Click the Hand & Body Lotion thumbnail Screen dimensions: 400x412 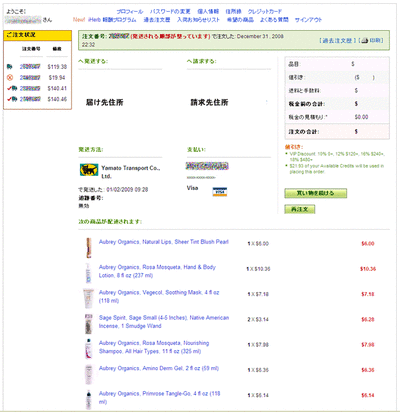pyautogui.click(x=88, y=273)
